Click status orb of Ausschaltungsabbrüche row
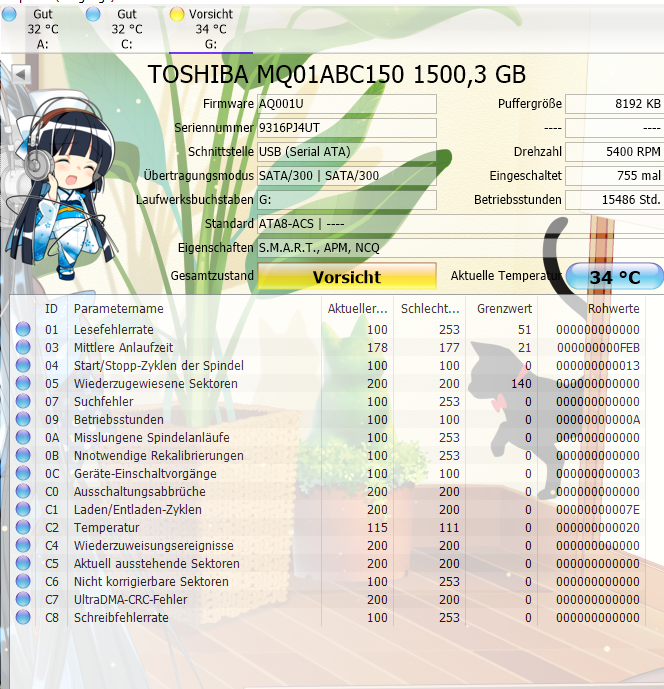The width and height of the screenshot is (664, 689). click(x=23, y=491)
